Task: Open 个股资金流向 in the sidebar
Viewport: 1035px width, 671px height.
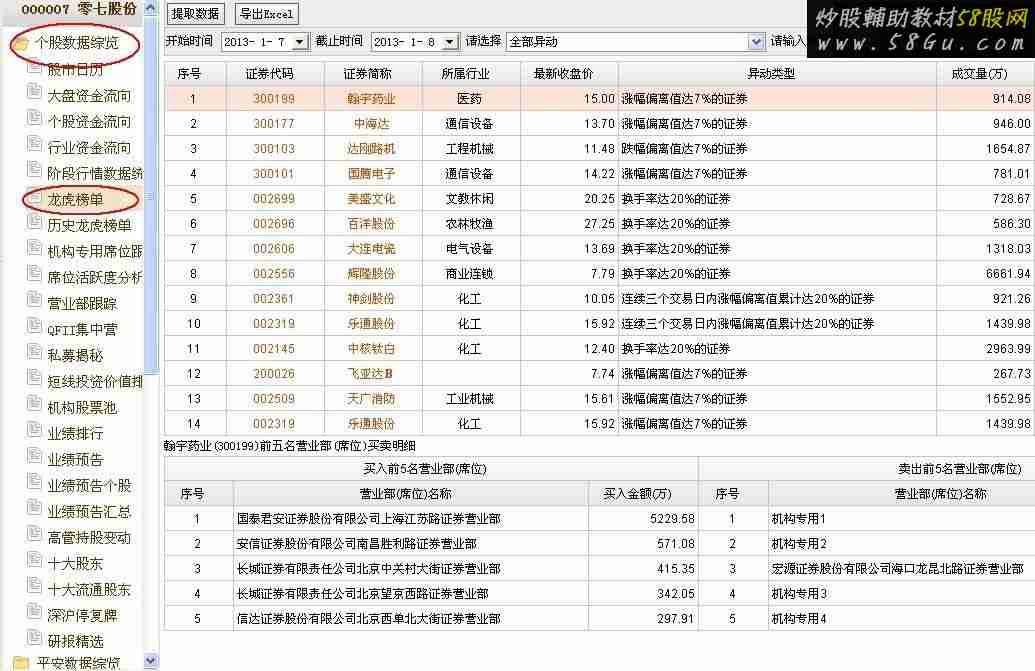Action: click(88, 121)
